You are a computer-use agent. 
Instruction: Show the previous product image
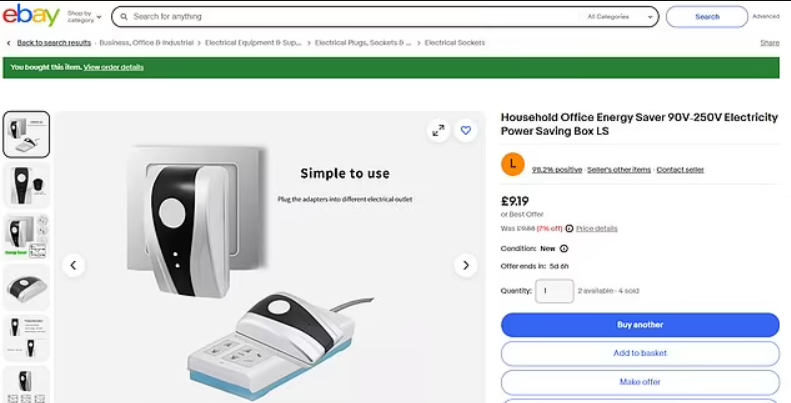pos(74,265)
